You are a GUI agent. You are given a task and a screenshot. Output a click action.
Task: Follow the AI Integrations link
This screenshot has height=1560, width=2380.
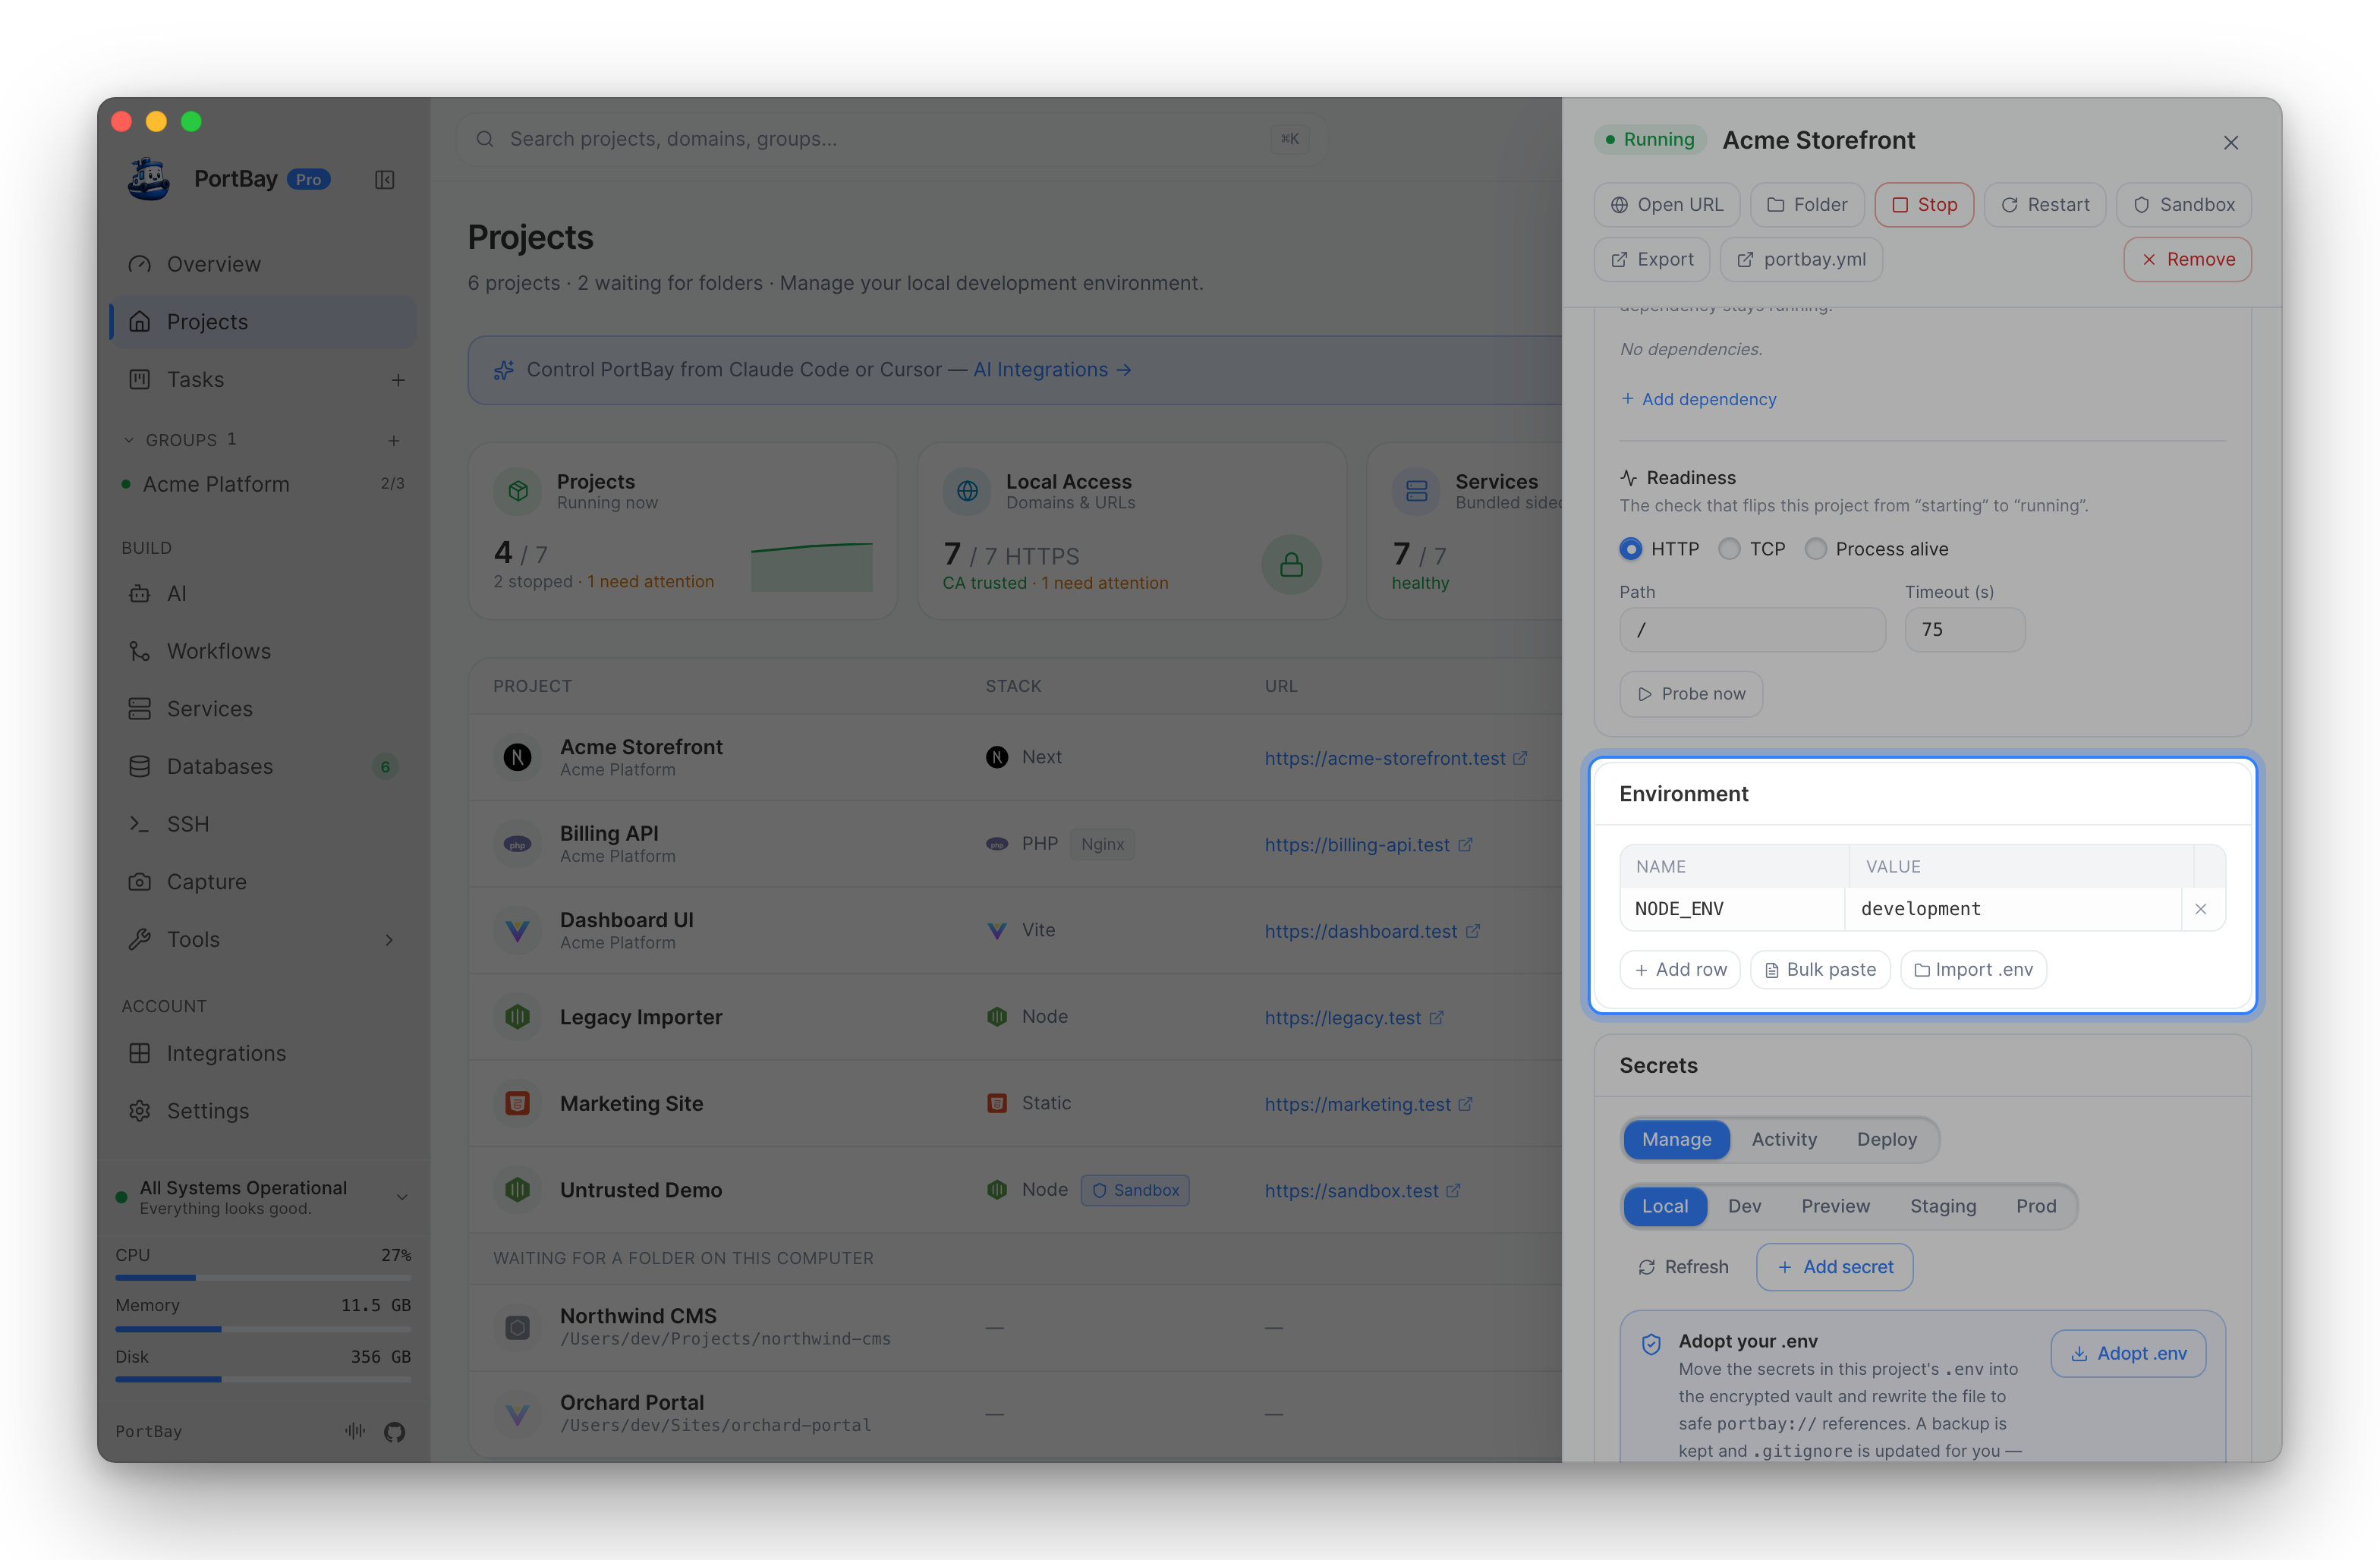click(x=1052, y=370)
